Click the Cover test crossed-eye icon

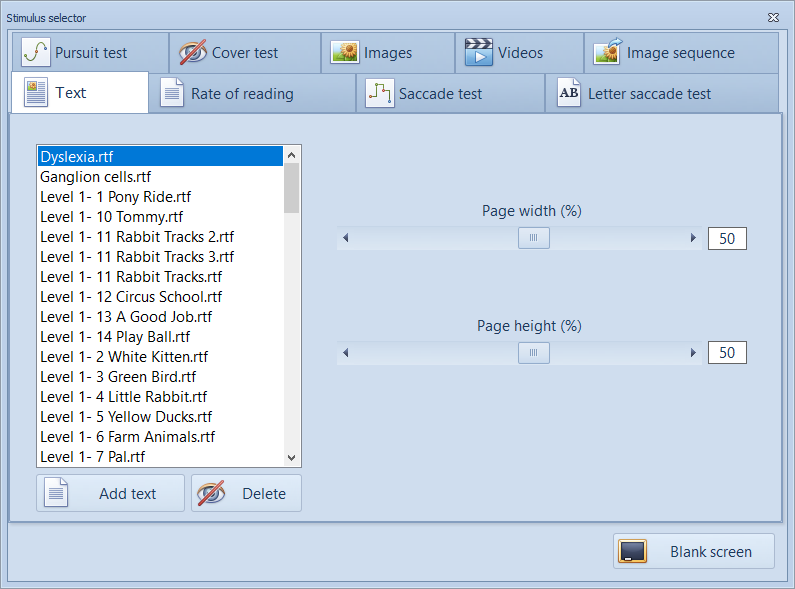tap(193, 53)
